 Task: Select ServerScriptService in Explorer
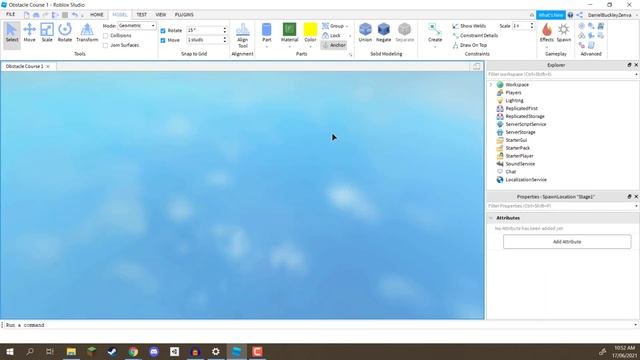526,124
